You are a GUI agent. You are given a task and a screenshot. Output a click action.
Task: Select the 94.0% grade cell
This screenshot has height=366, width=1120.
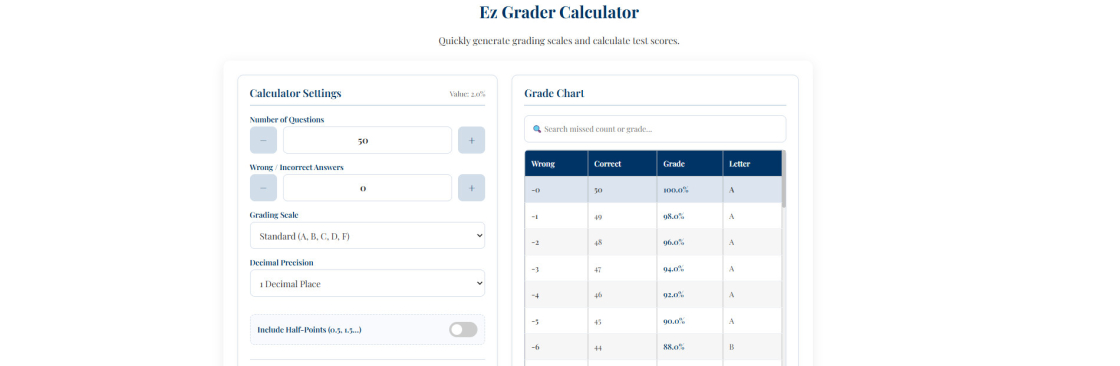coord(690,269)
